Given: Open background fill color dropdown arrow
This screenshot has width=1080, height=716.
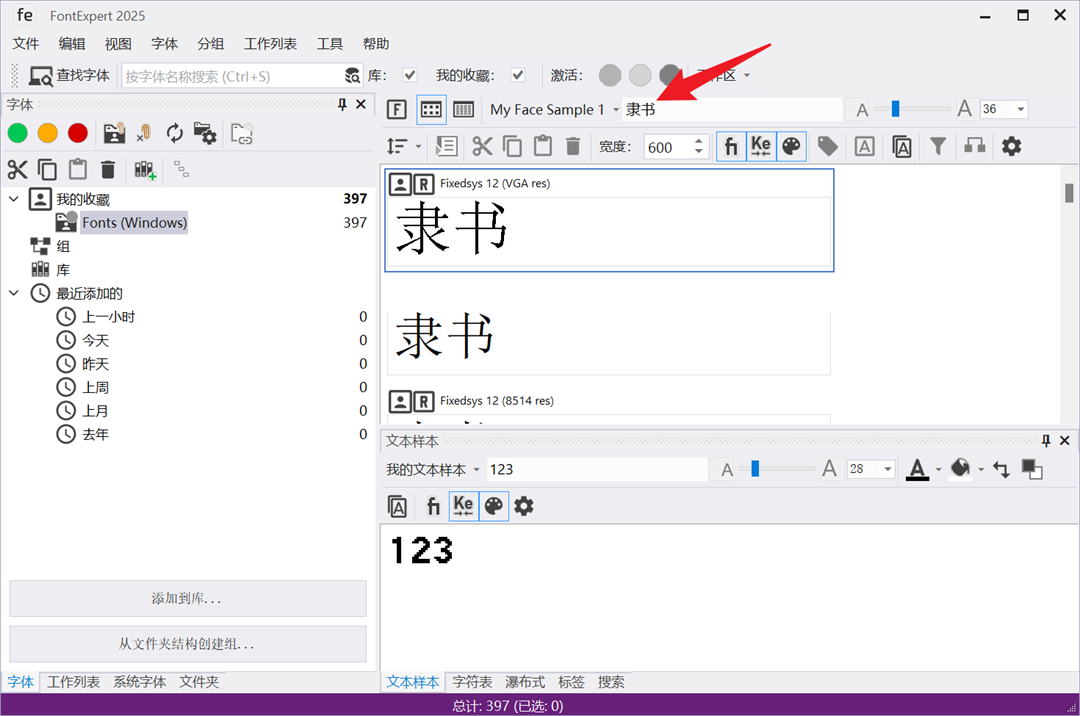Looking at the screenshot, I should 981,470.
